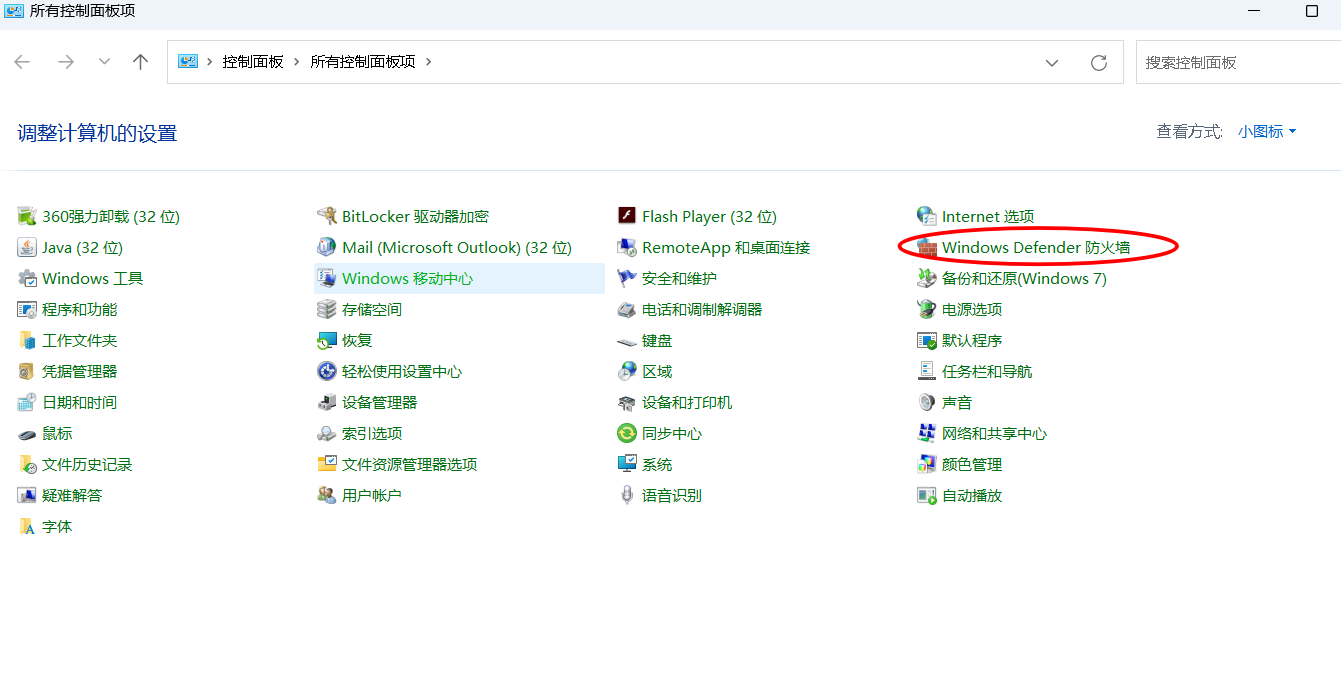Go back with the left arrow button

22,62
